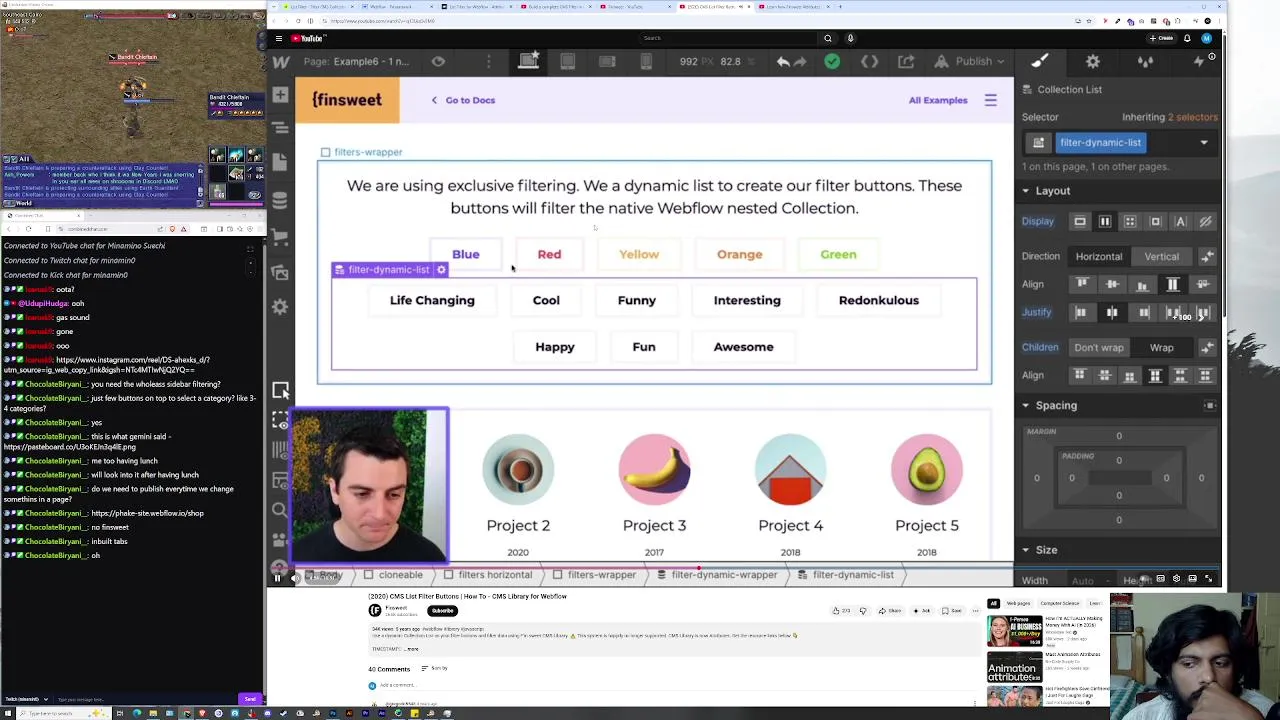Viewport: 1280px width, 720px height.
Task: Set display to grid
Action: tap(1130, 221)
